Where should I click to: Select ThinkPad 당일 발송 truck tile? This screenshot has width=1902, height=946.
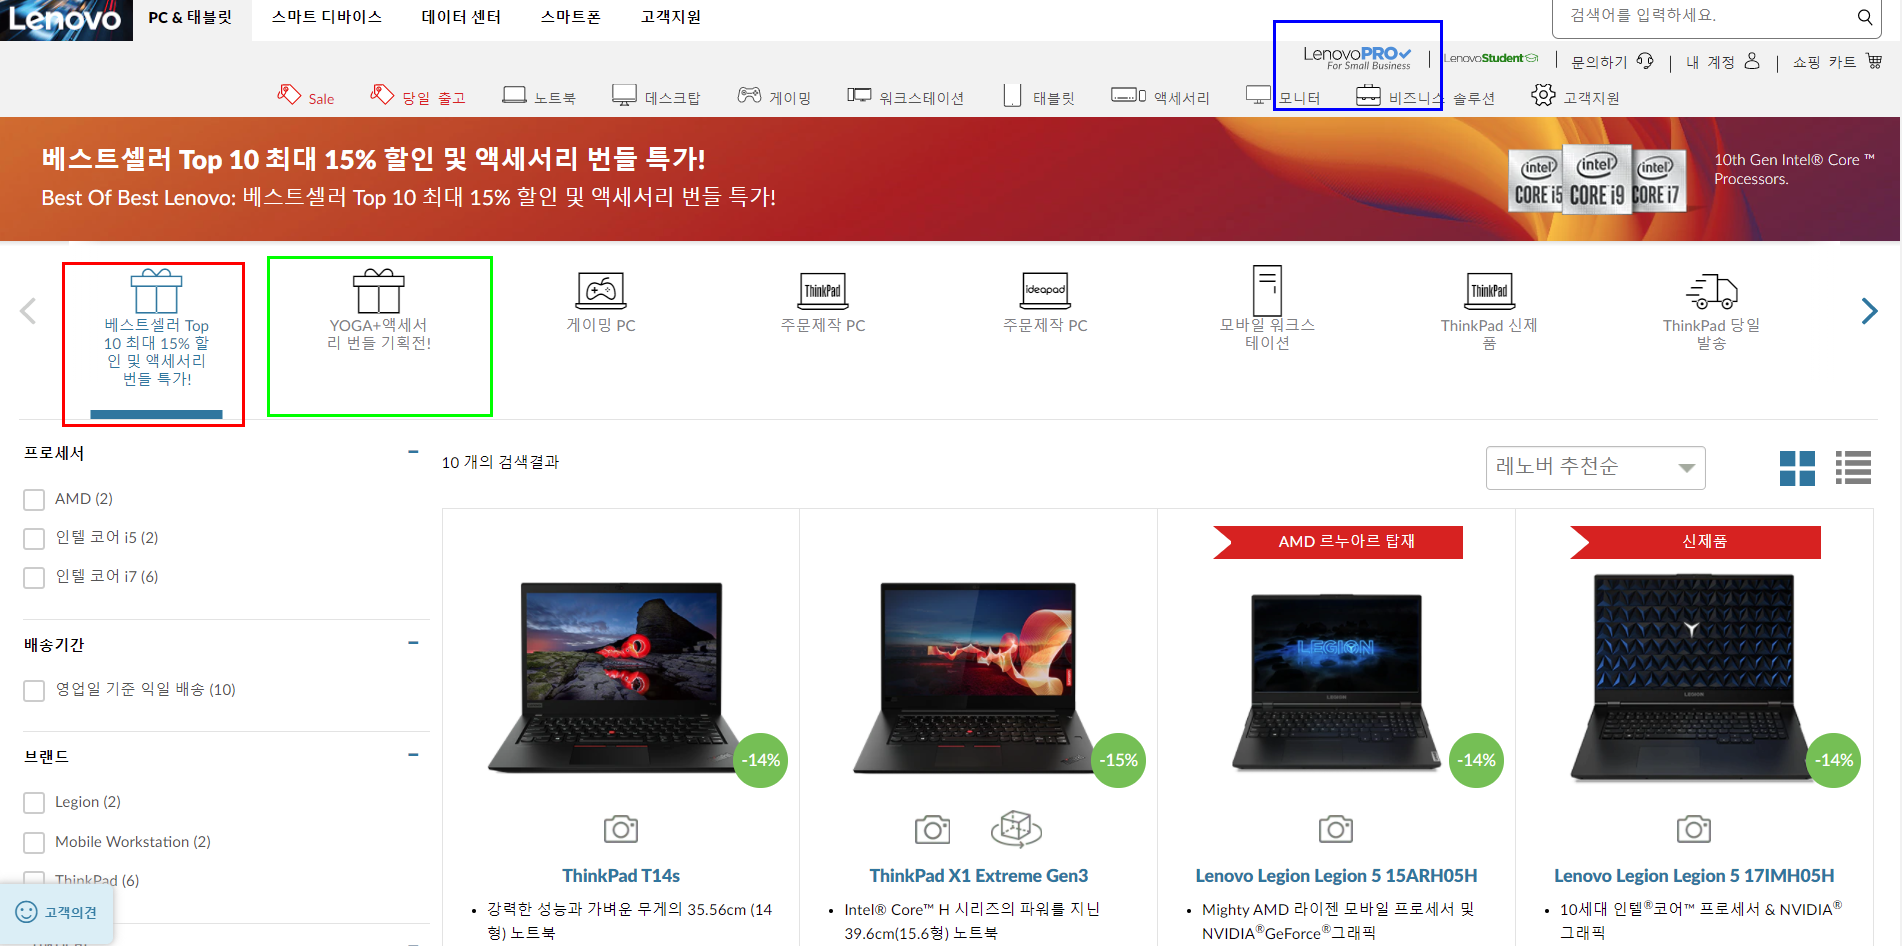1711,312
